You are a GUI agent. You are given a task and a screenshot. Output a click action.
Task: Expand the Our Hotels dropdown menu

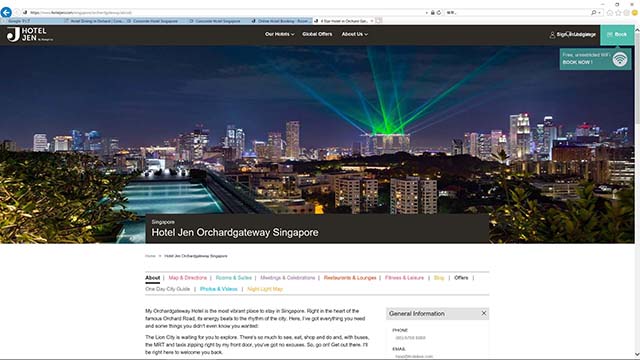279,34
